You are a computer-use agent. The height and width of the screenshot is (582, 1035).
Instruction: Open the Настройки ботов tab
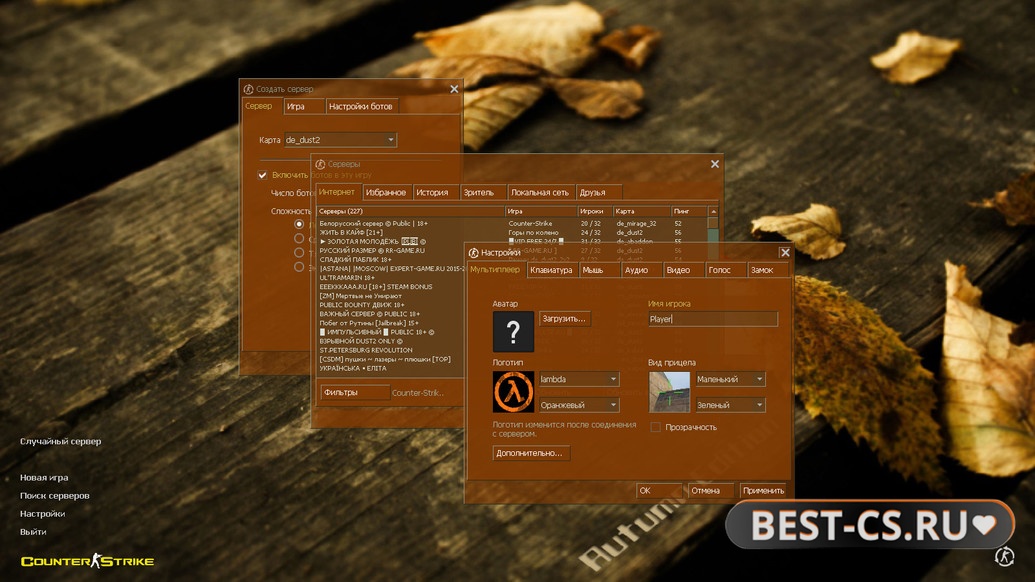click(x=360, y=106)
